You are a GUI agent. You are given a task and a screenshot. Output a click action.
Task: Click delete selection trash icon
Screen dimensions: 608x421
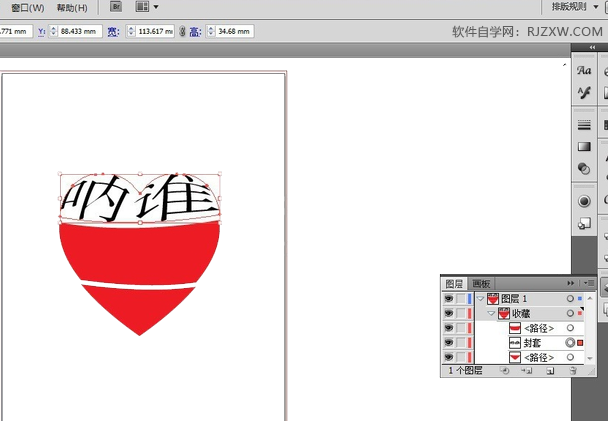click(x=573, y=371)
